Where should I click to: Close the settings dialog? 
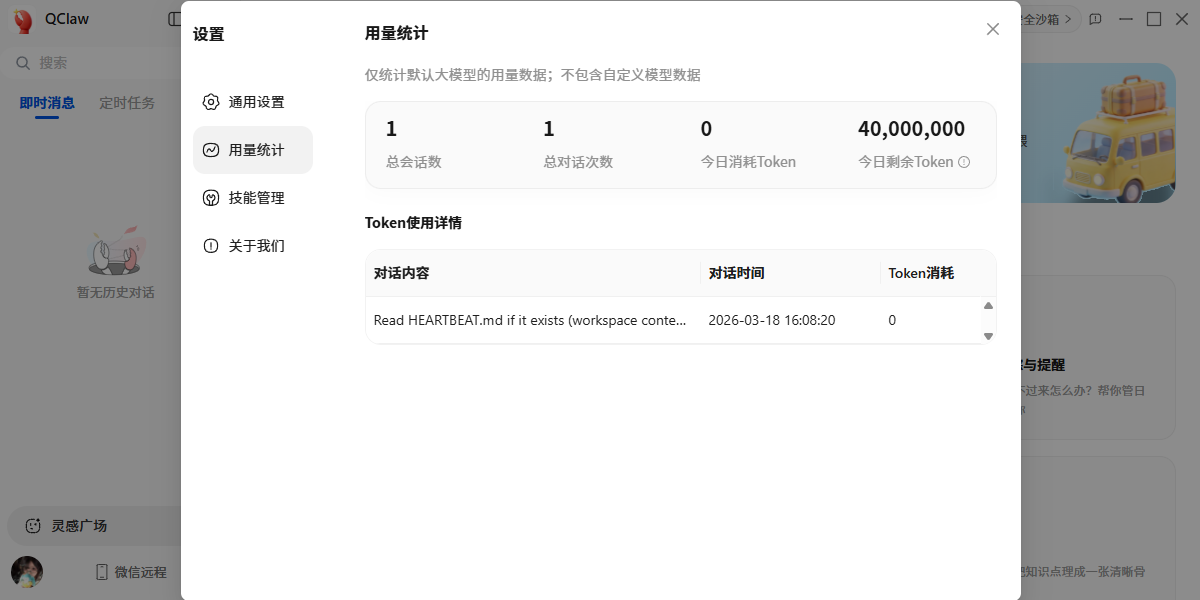(993, 29)
